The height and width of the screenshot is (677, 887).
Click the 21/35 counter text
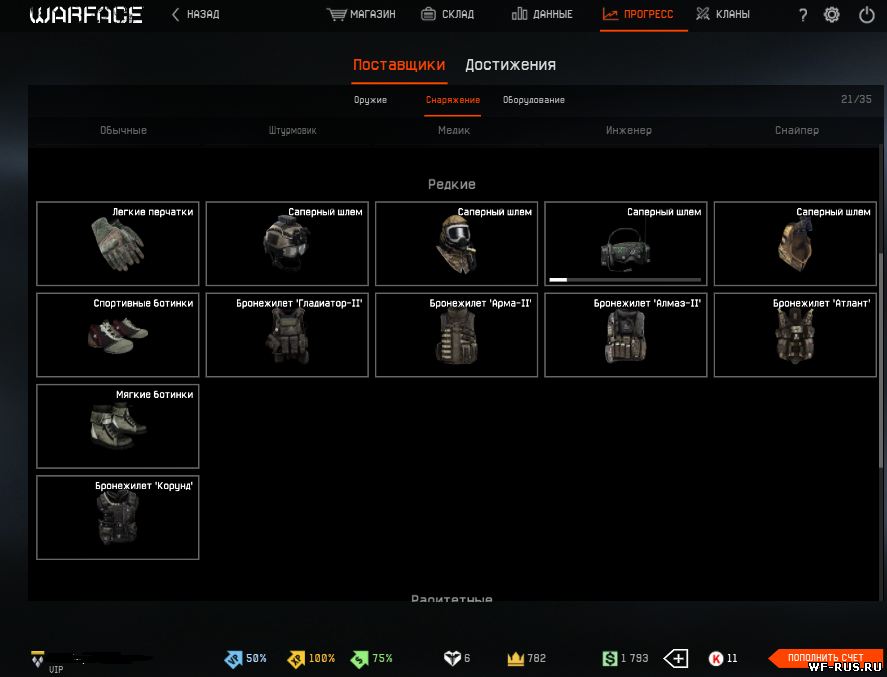(x=856, y=100)
